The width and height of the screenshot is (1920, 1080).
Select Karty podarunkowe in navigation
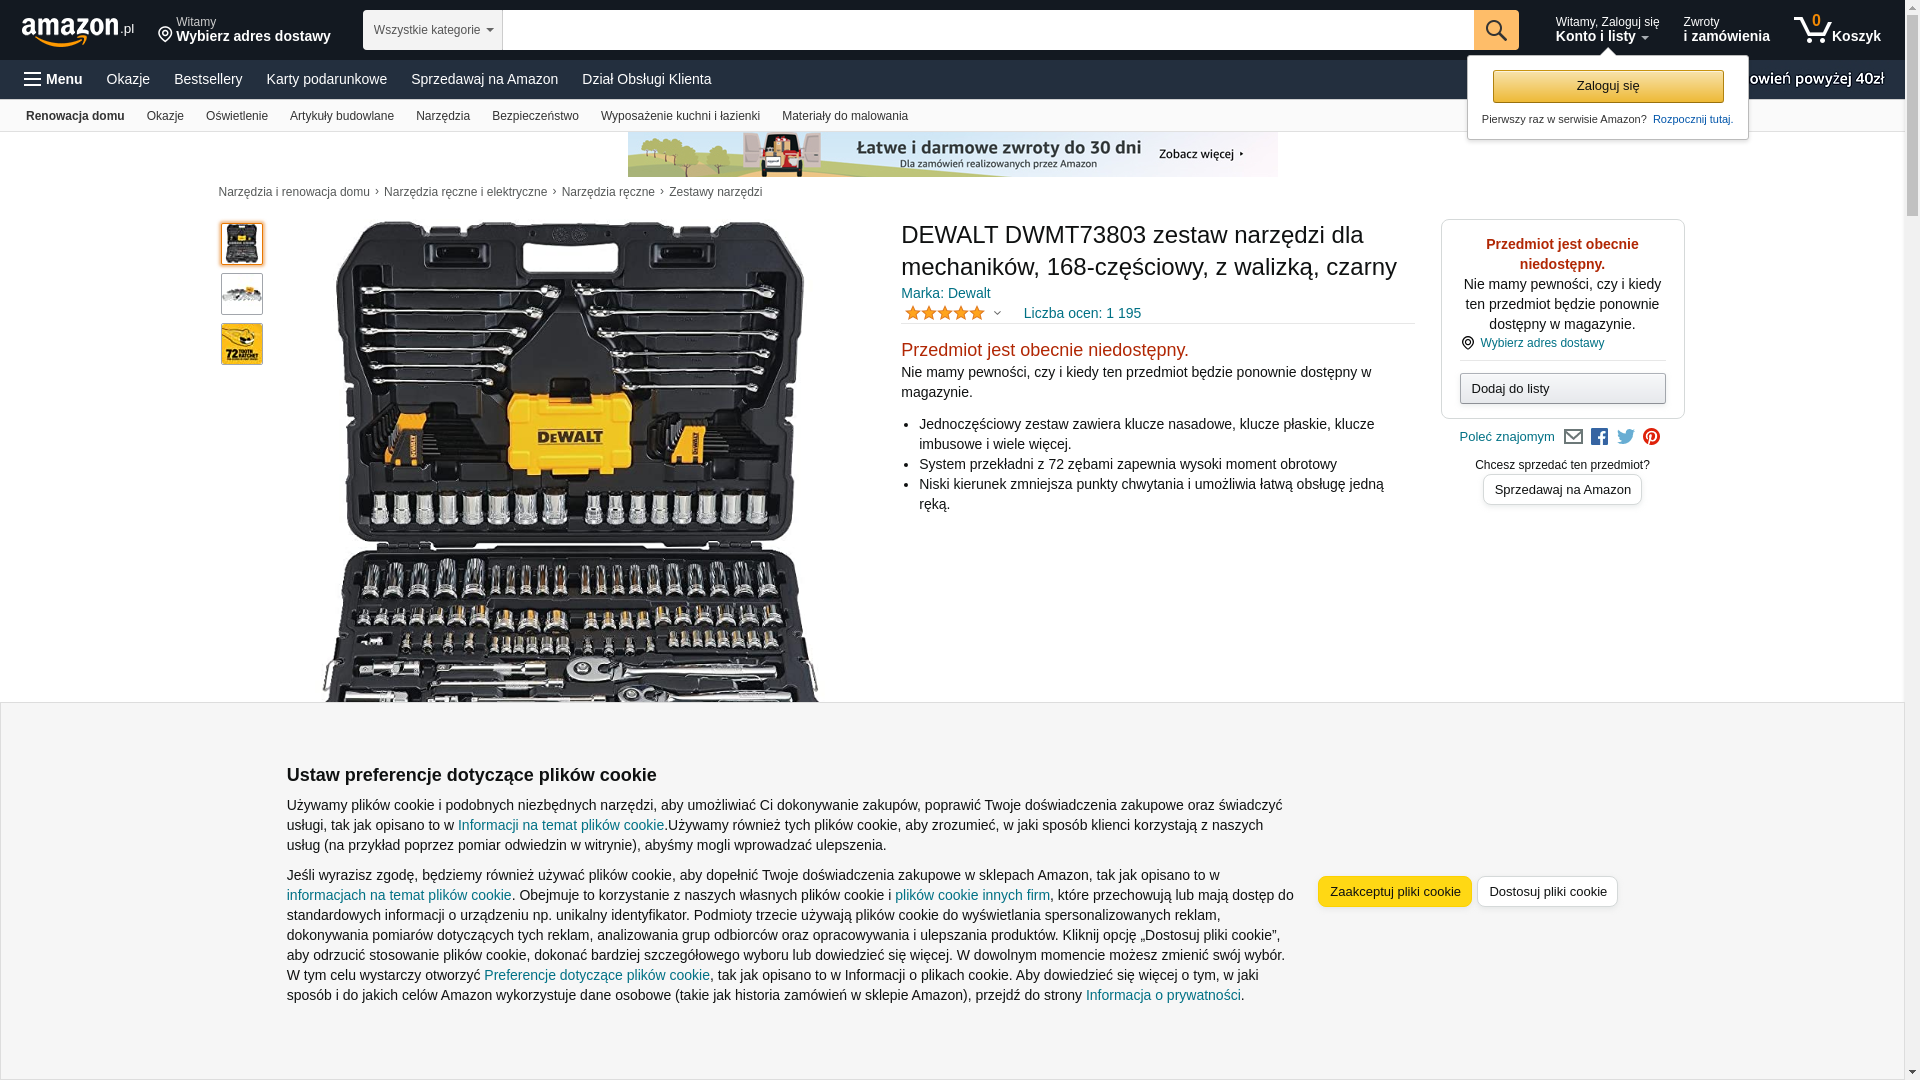[x=327, y=79]
